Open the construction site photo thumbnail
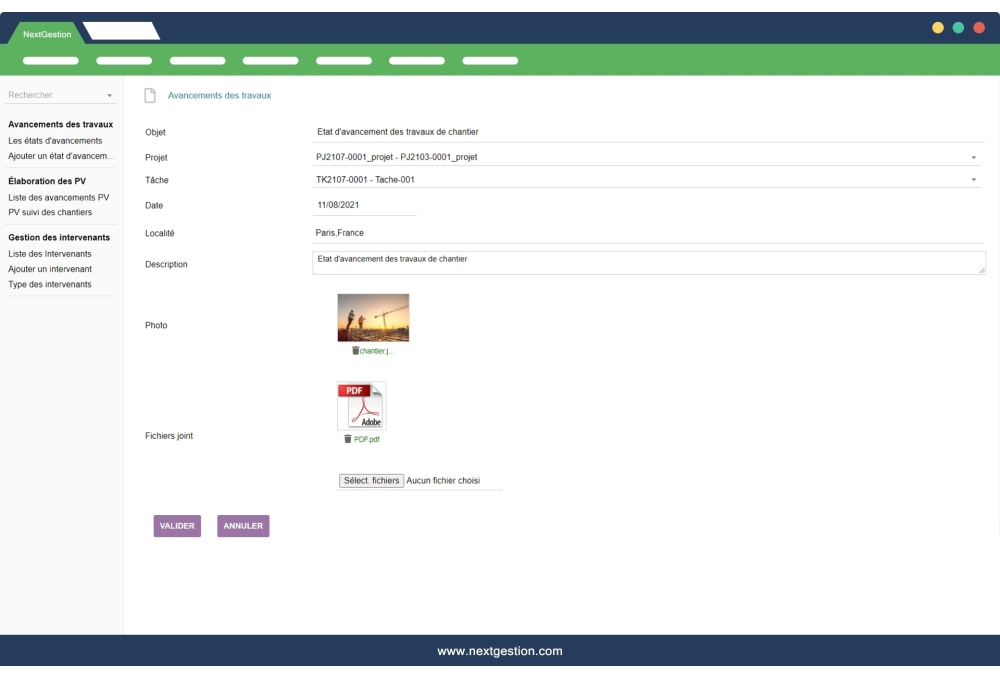This screenshot has height=679, width=1000. [373, 318]
